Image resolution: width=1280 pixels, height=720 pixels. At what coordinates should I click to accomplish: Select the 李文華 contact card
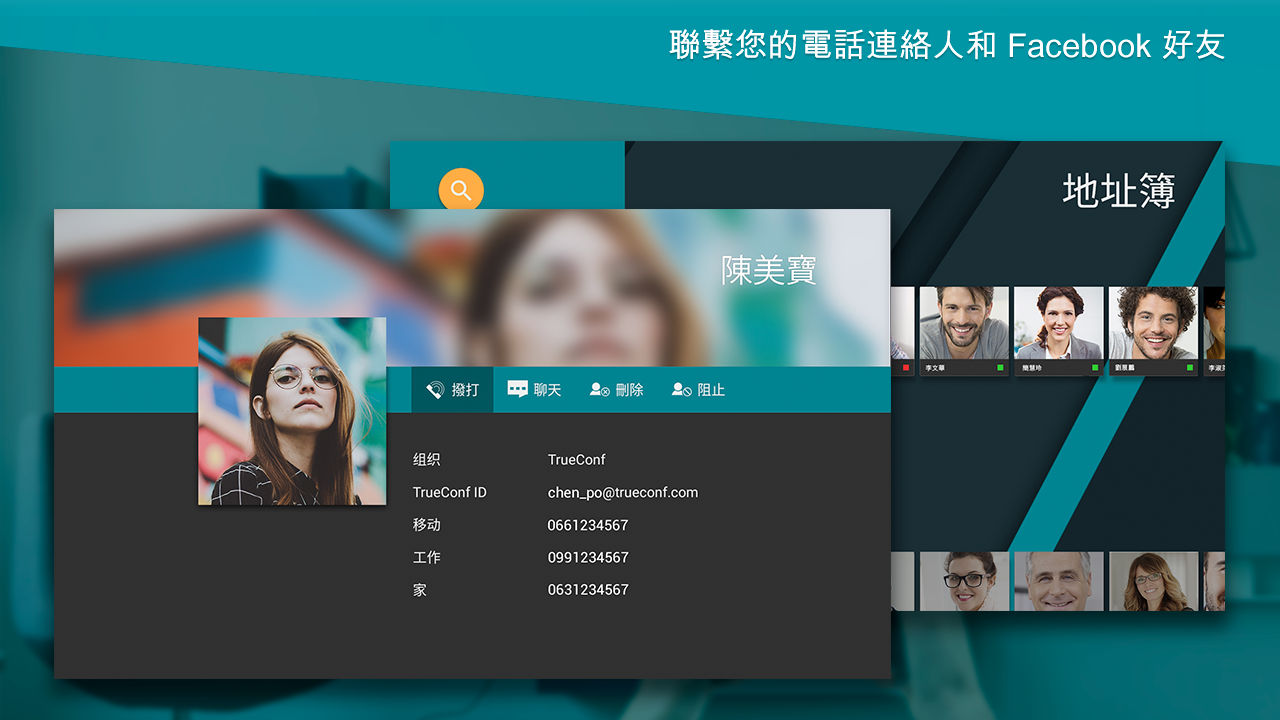[964, 331]
